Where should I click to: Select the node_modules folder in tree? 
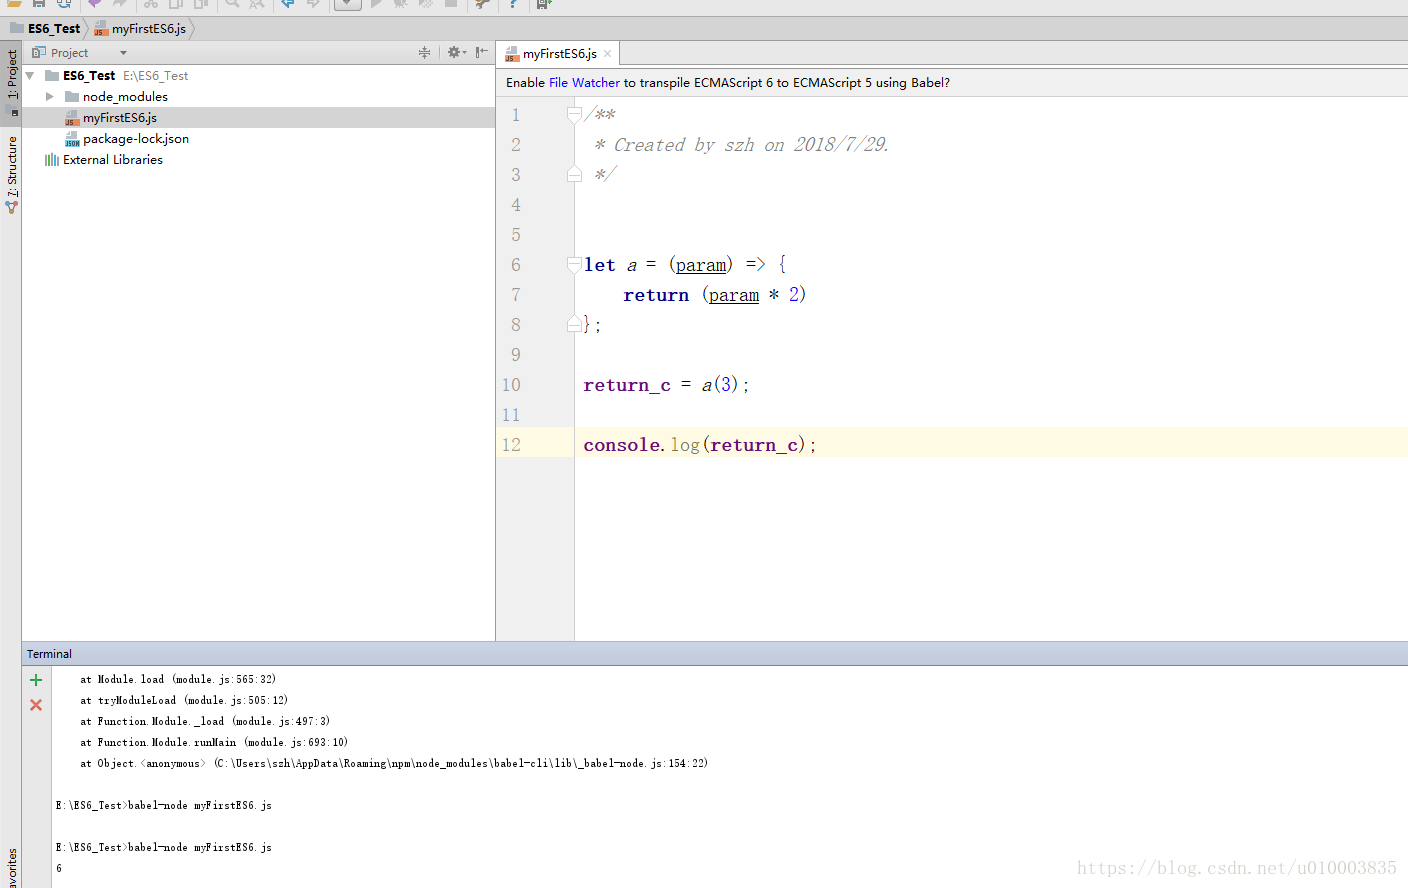click(x=125, y=97)
